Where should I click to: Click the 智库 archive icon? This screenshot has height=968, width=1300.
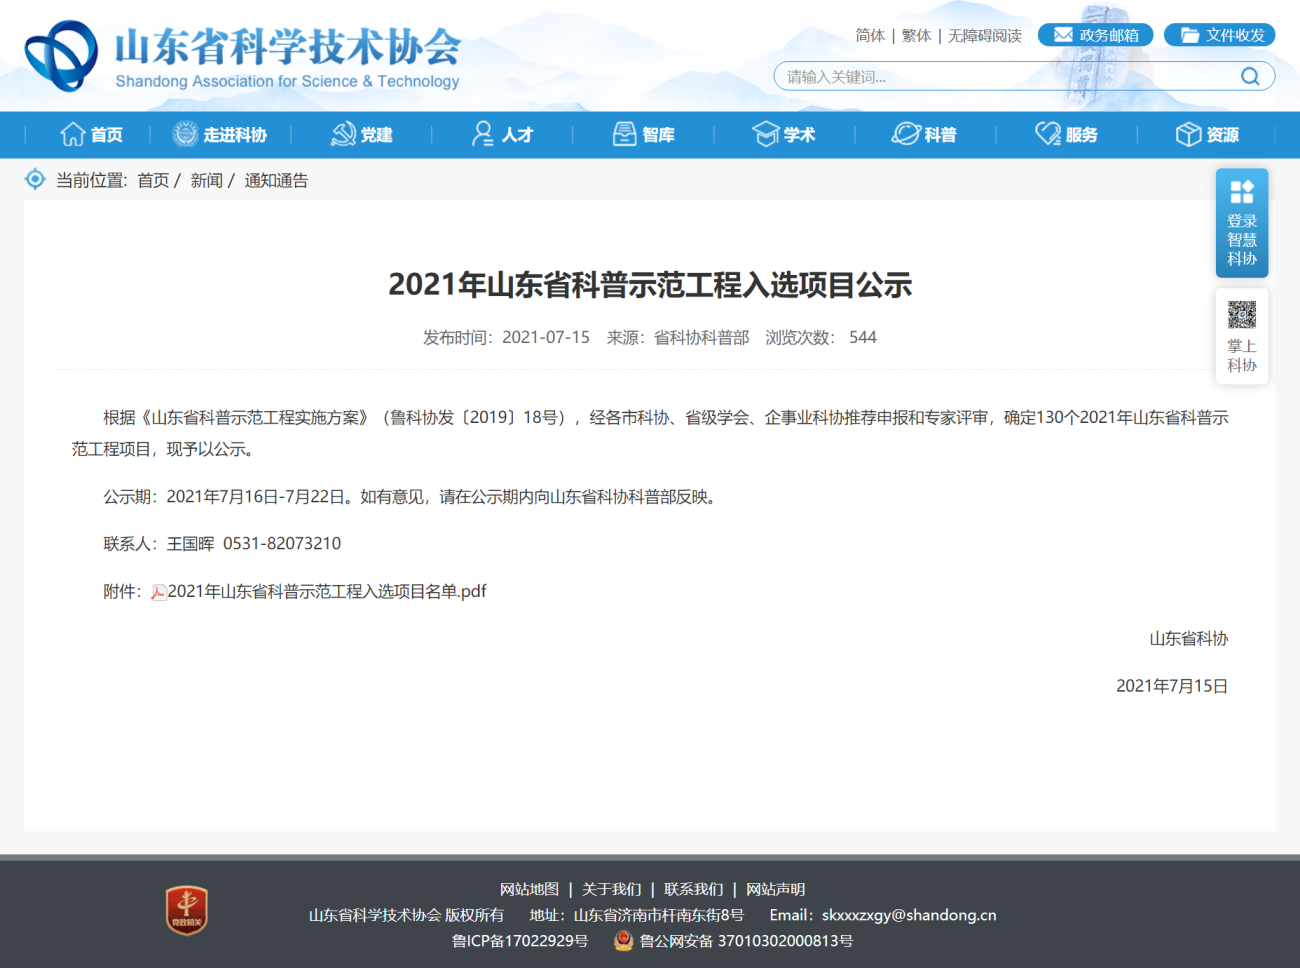tap(624, 133)
